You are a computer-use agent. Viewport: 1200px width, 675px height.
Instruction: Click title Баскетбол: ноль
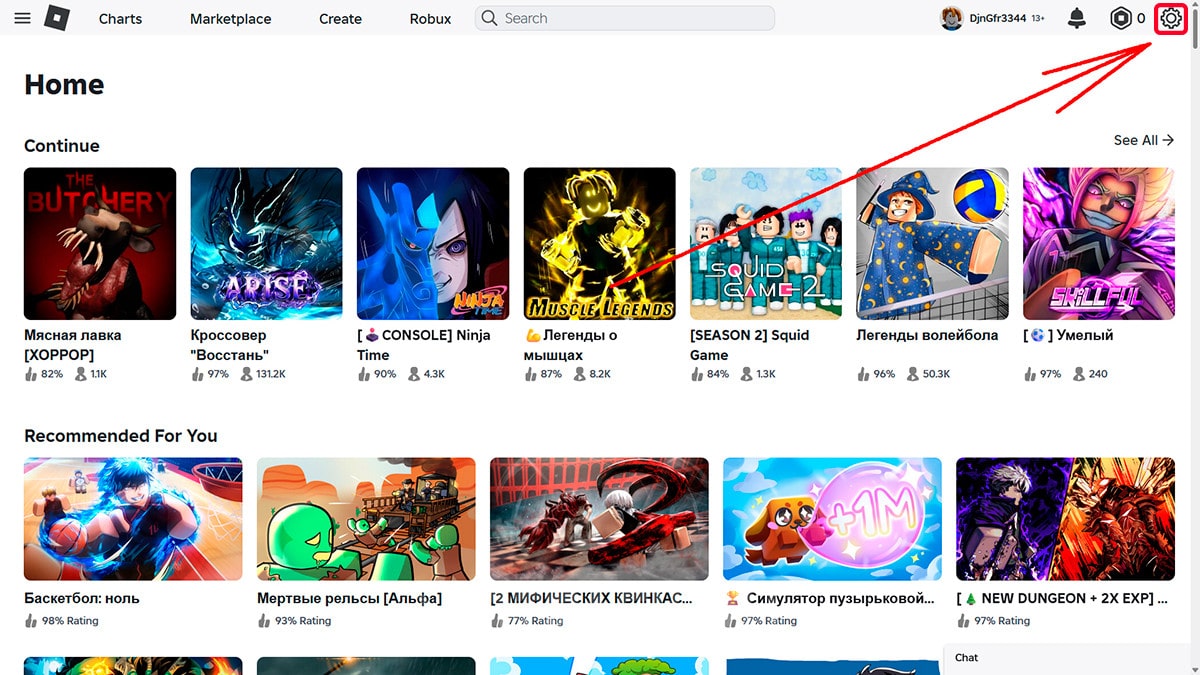coord(82,598)
